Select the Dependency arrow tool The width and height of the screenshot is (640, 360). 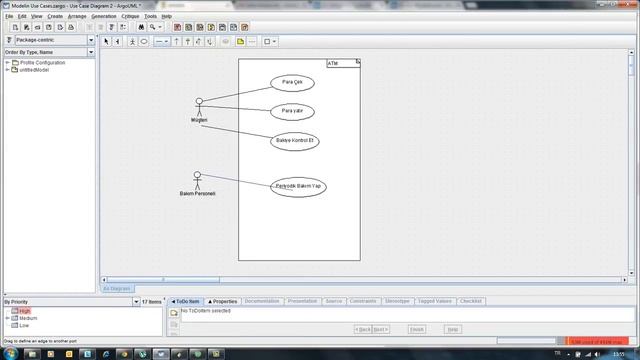pyautogui.click(x=177, y=42)
